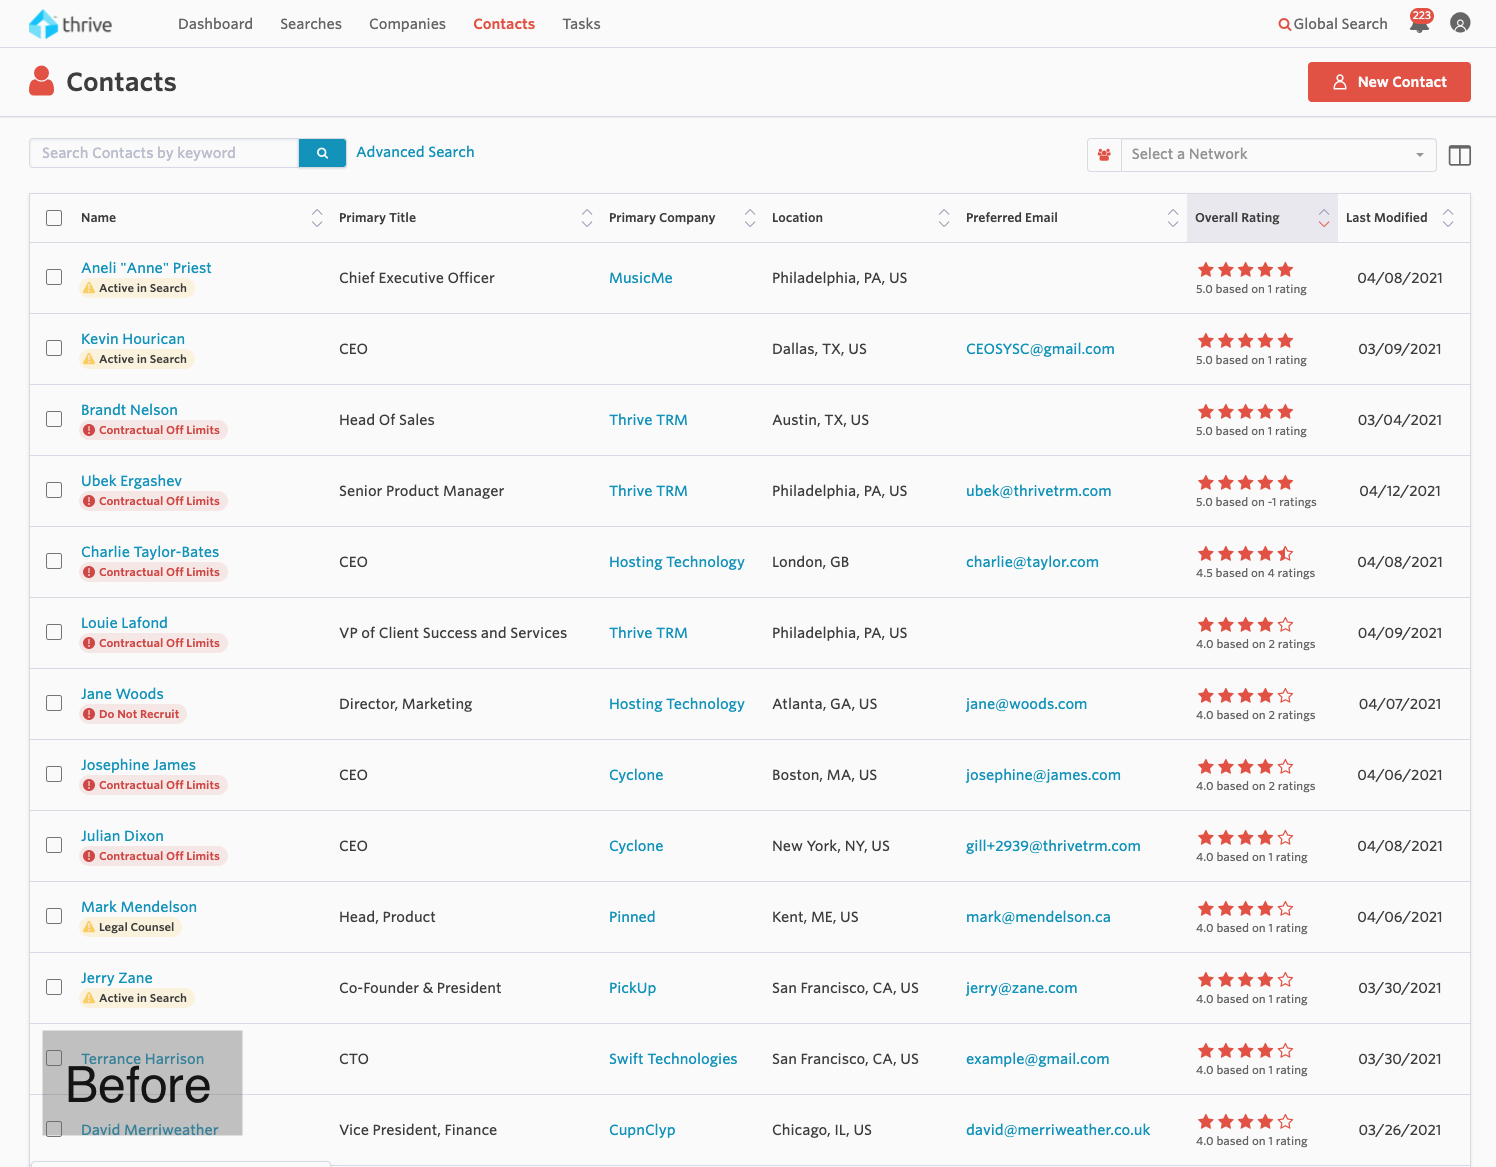Sort by Primary Company column arrows
1496x1167 pixels.
click(750, 218)
